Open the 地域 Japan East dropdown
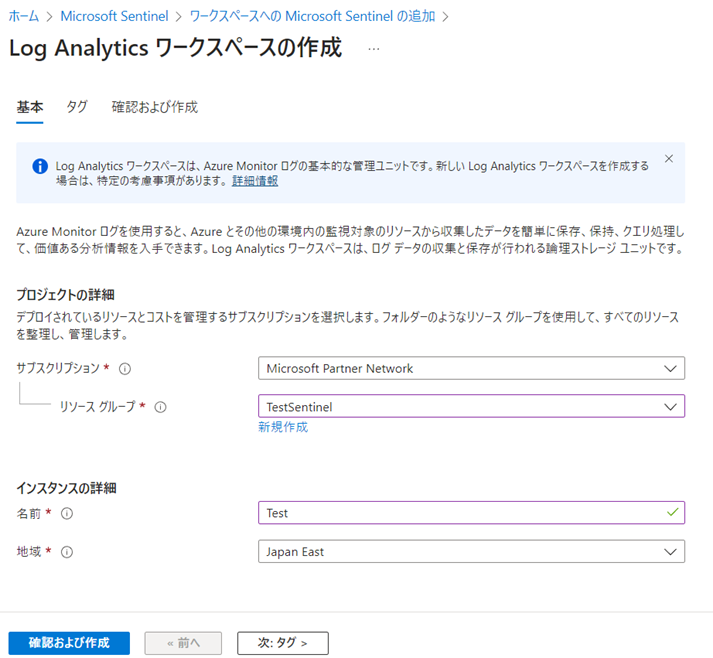This screenshot has height=658, width=713. (471, 551)
